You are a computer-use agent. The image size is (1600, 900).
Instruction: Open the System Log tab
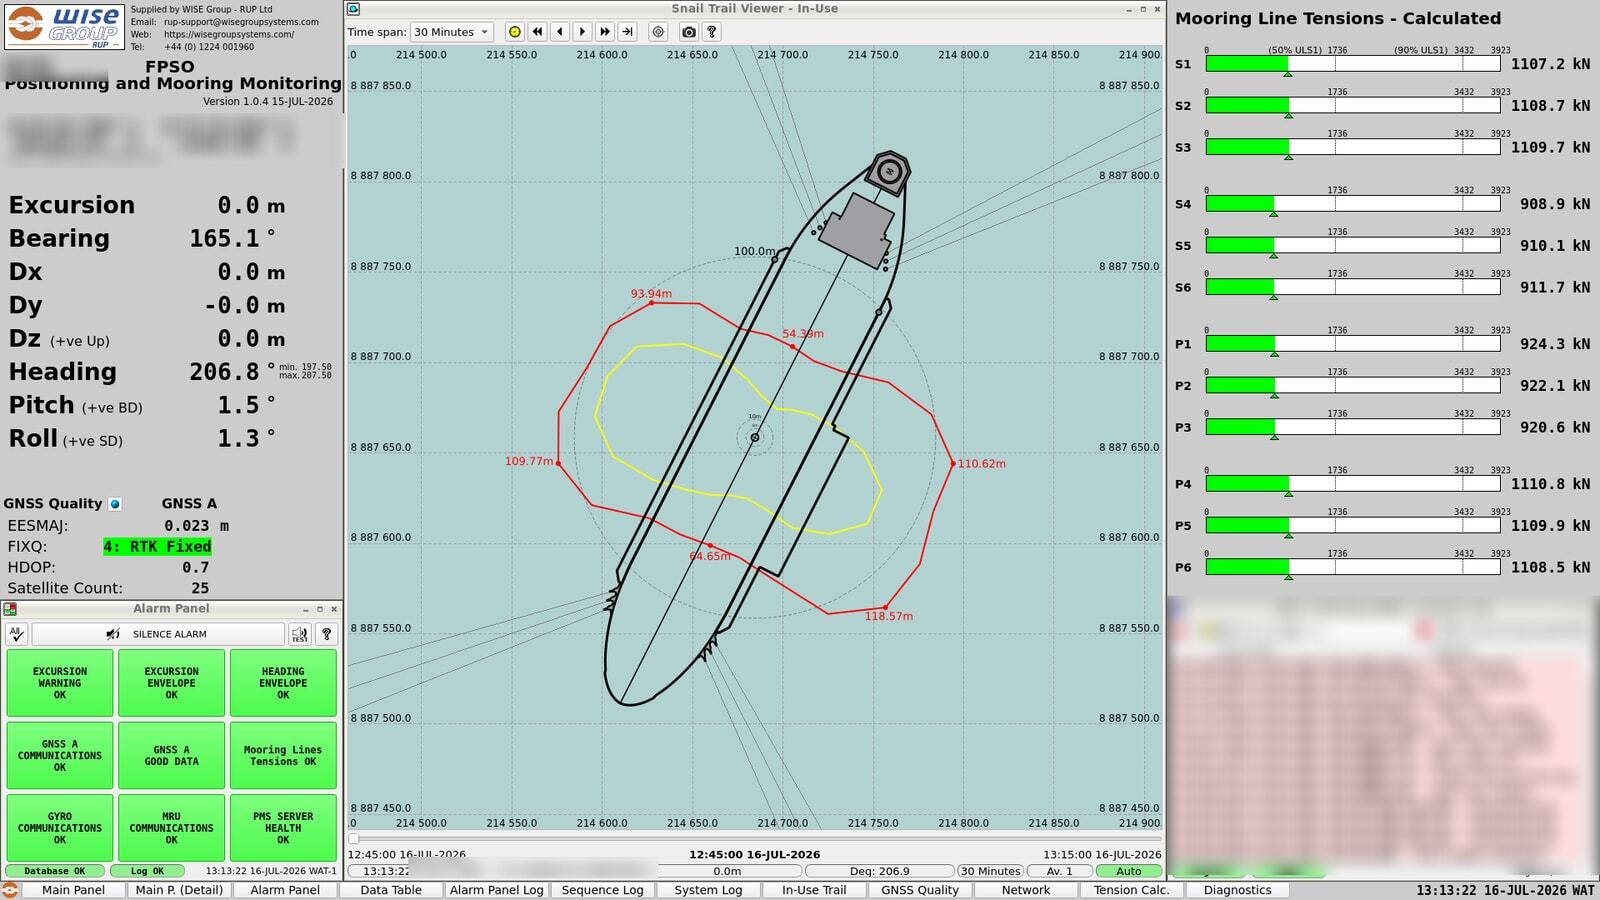(x=708, y=890)
